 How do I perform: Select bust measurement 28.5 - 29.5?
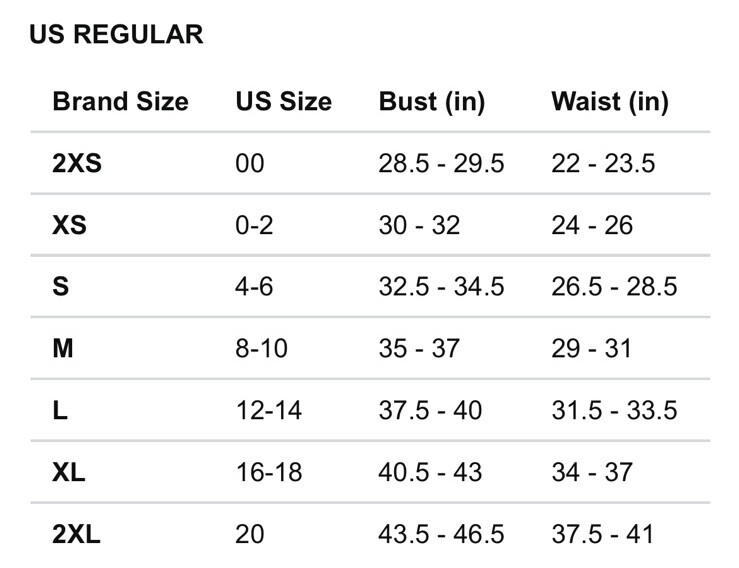coord(442,164)
